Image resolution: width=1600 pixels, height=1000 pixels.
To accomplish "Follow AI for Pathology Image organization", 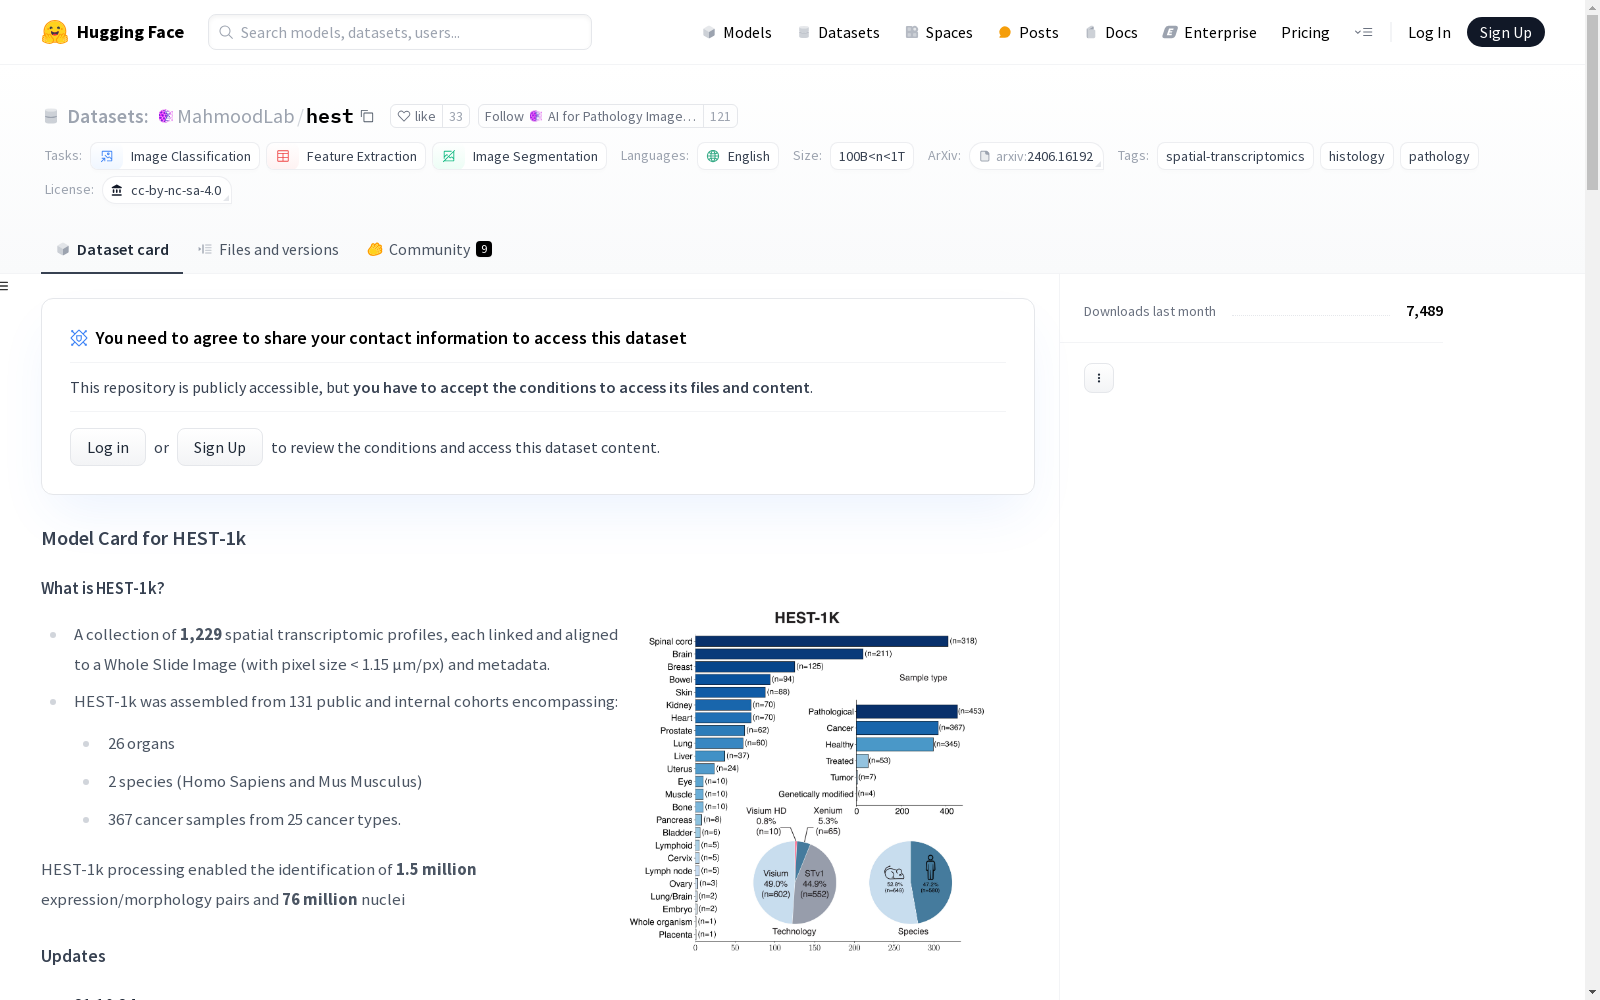I will pos(591,116).
